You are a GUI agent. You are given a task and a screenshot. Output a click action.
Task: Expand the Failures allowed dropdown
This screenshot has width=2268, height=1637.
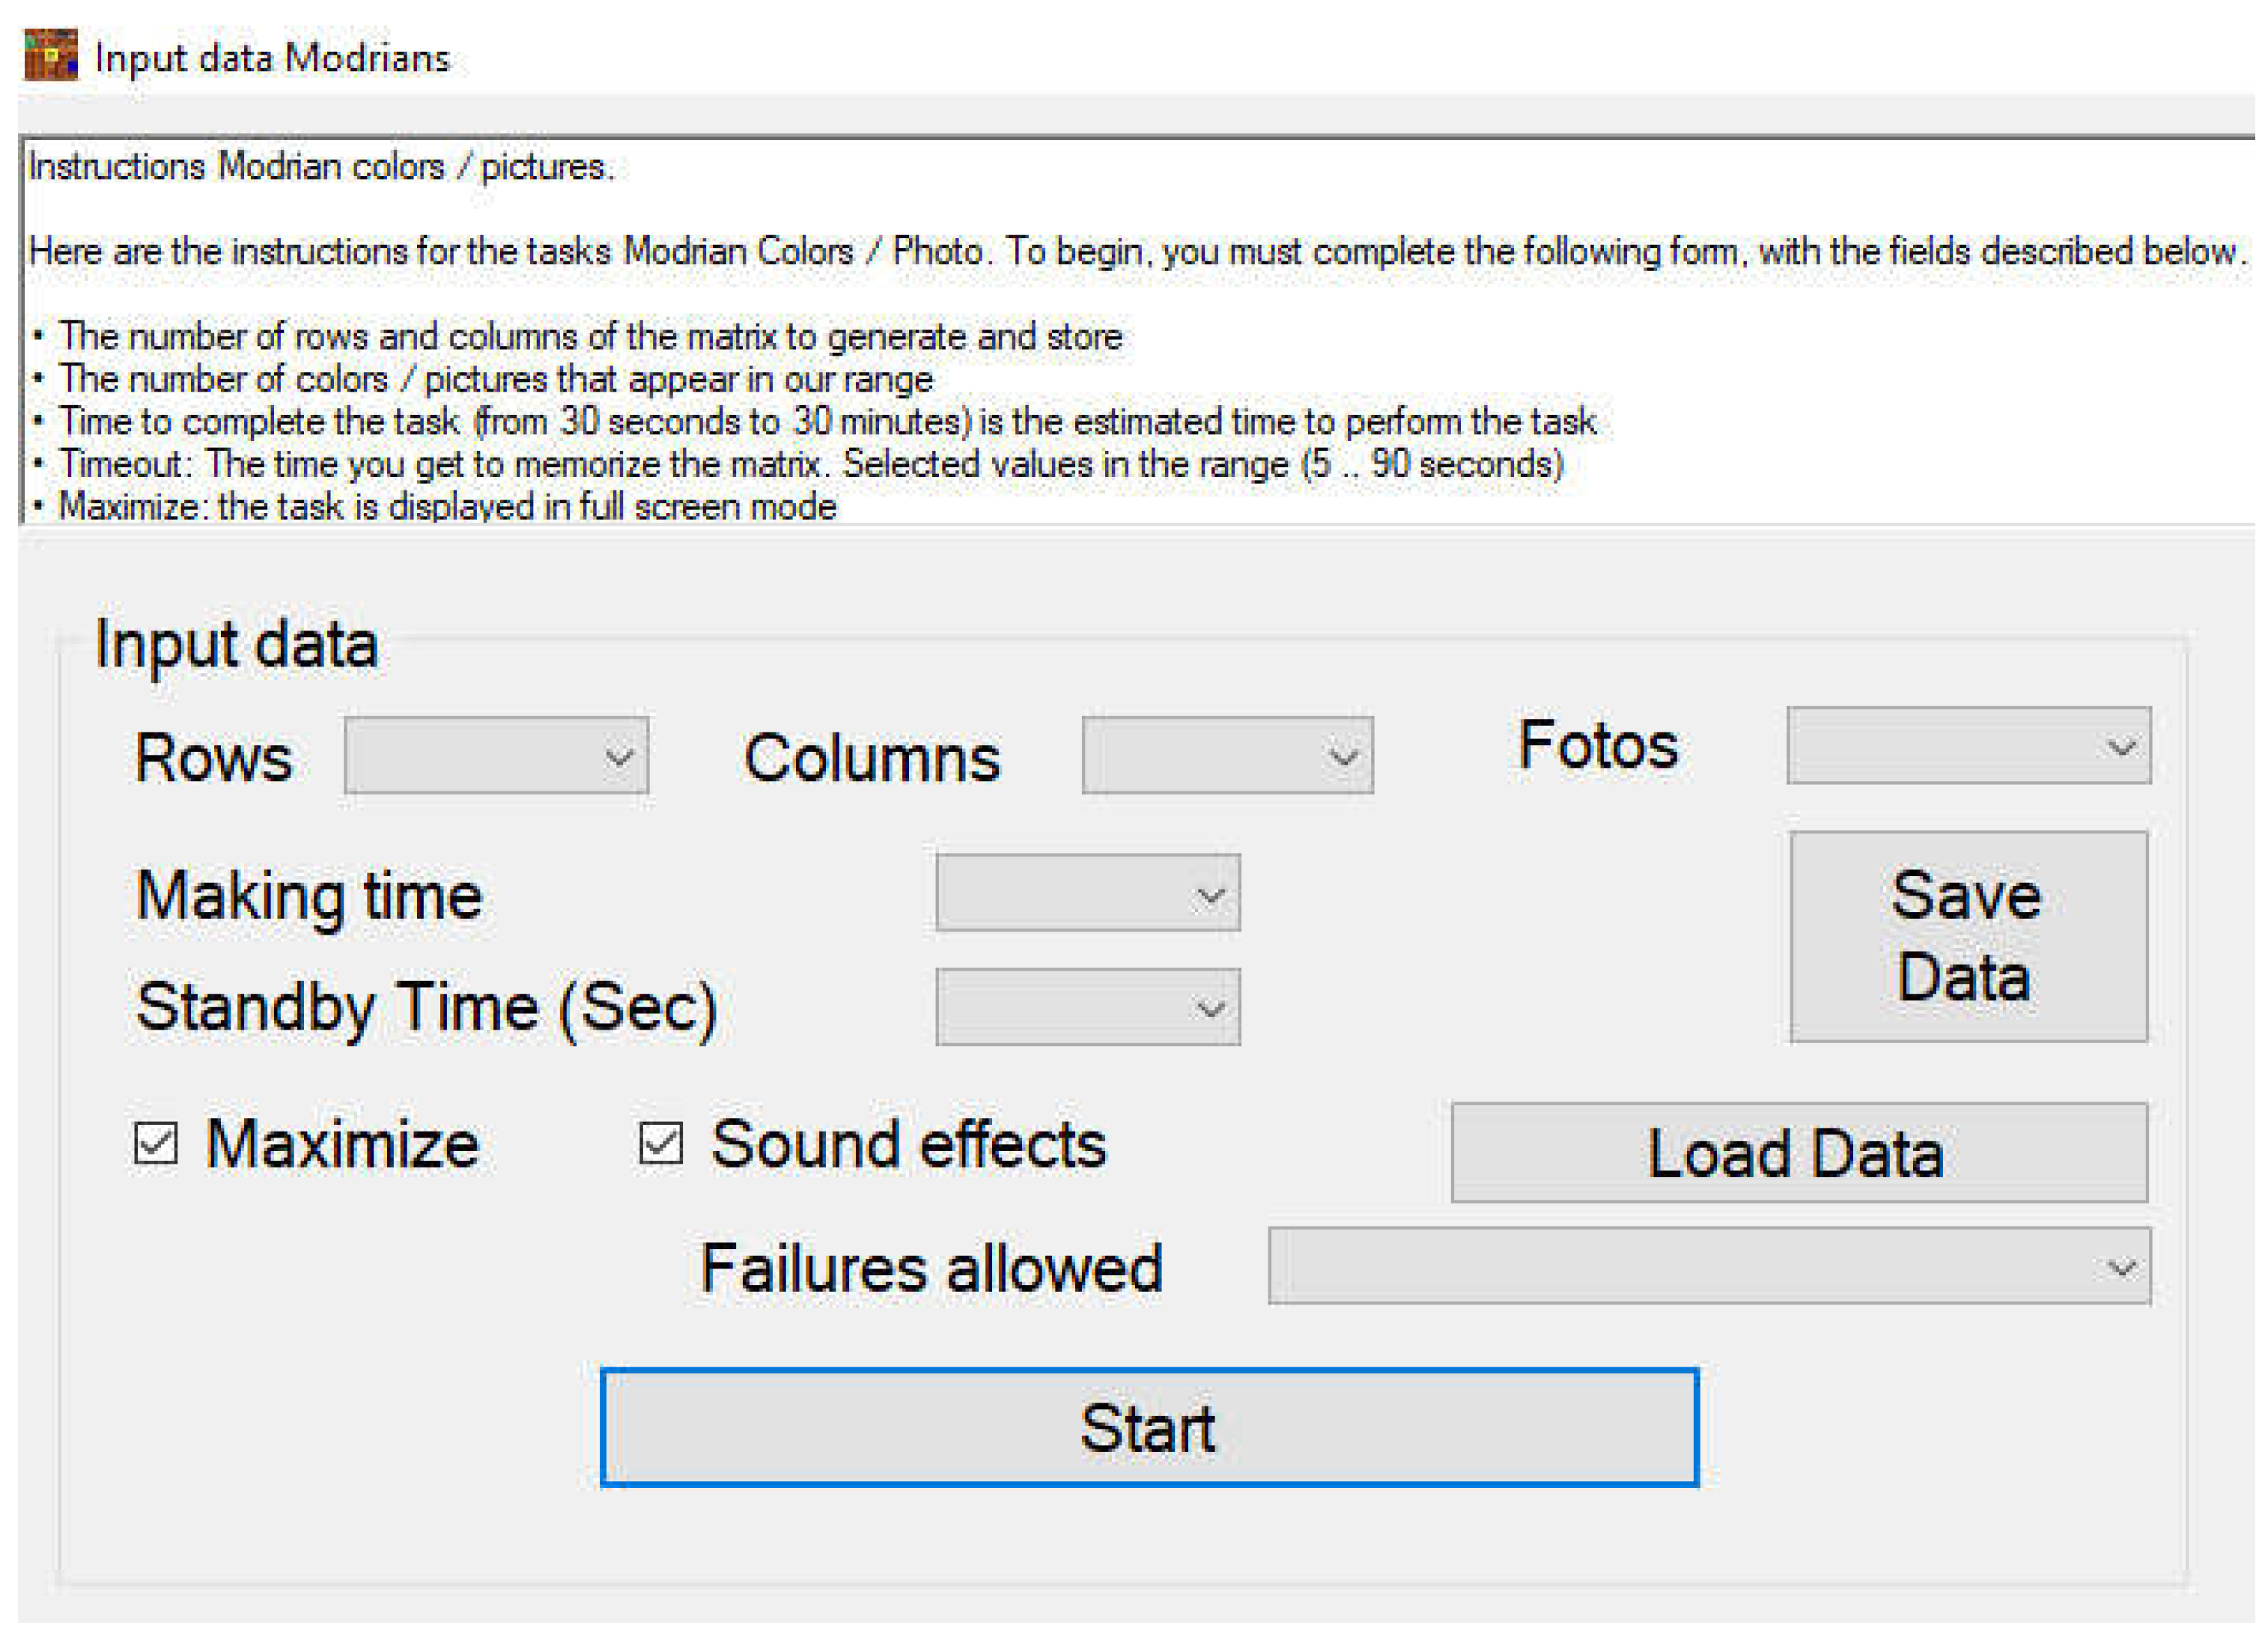(1709, 1267)
